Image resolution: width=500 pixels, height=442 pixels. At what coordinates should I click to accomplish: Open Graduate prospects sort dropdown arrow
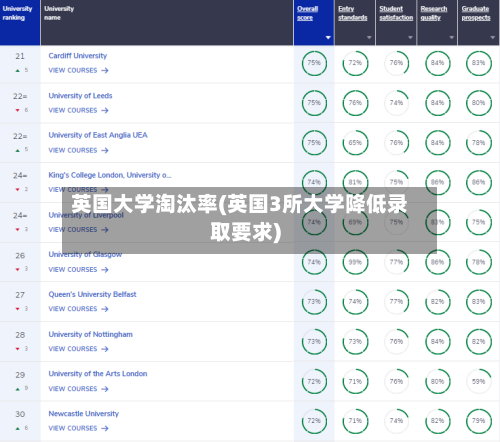[493, 38]
